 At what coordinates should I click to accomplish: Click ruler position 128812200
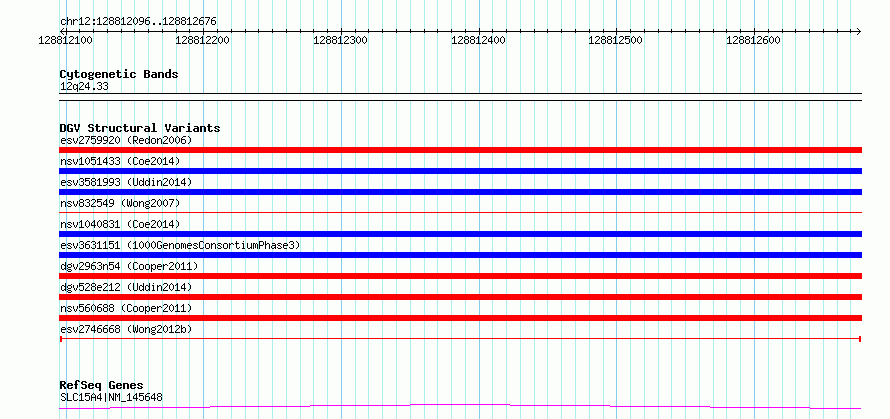pos(203,40)
